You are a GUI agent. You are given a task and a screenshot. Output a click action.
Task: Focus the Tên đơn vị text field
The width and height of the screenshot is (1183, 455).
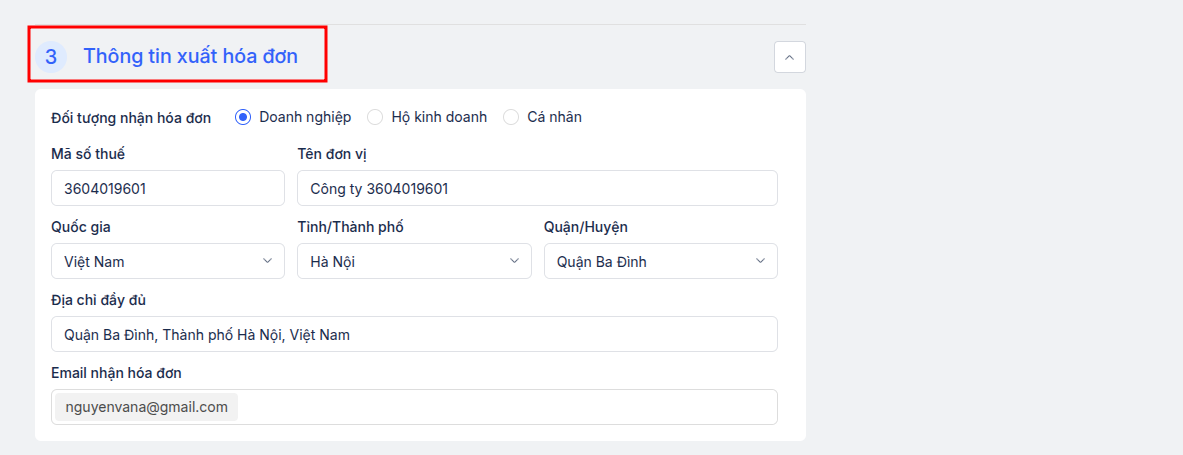pyautogui.click(x=537, y=188)
